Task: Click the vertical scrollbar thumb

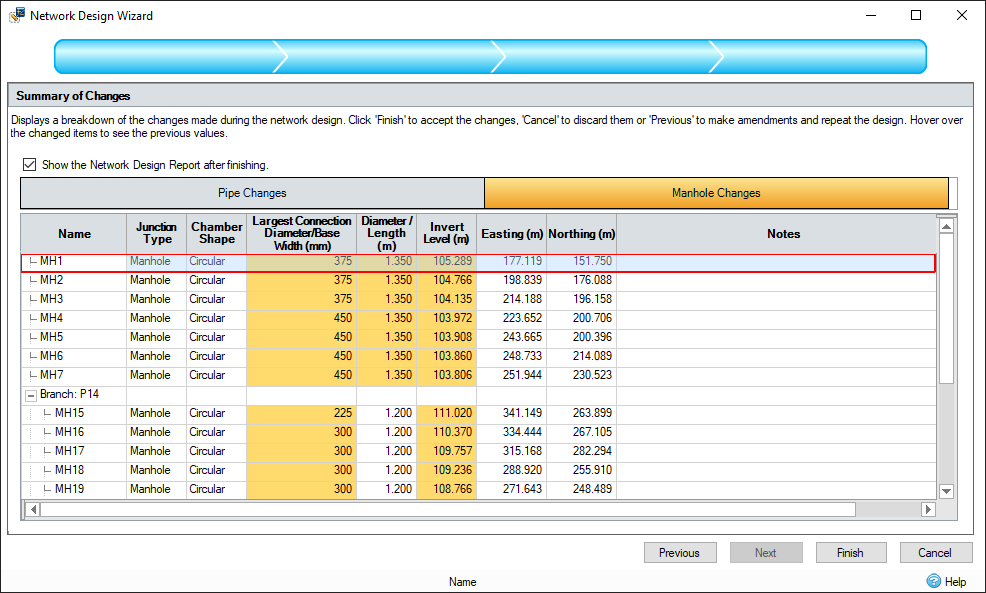Action: click(946, 309)
